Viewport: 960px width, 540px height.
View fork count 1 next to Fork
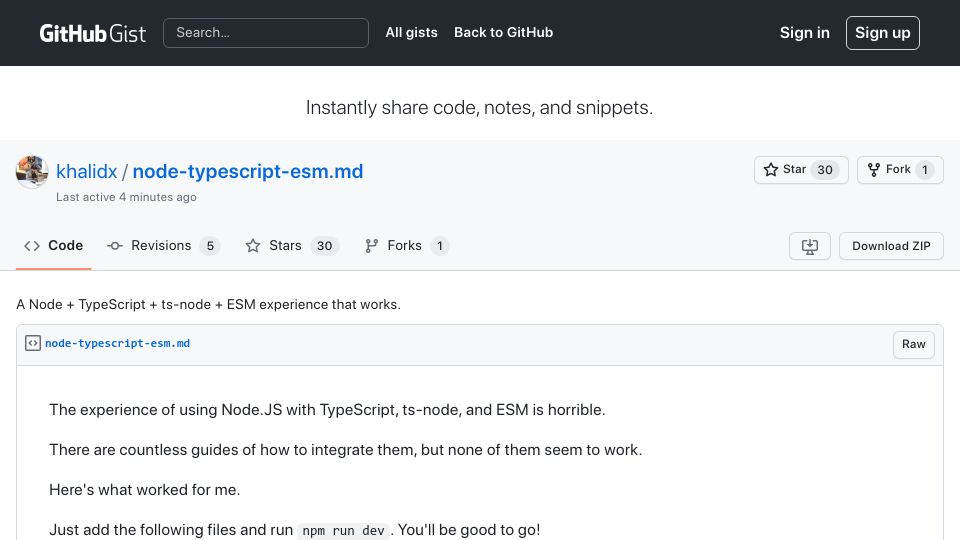tap(924, 170)
